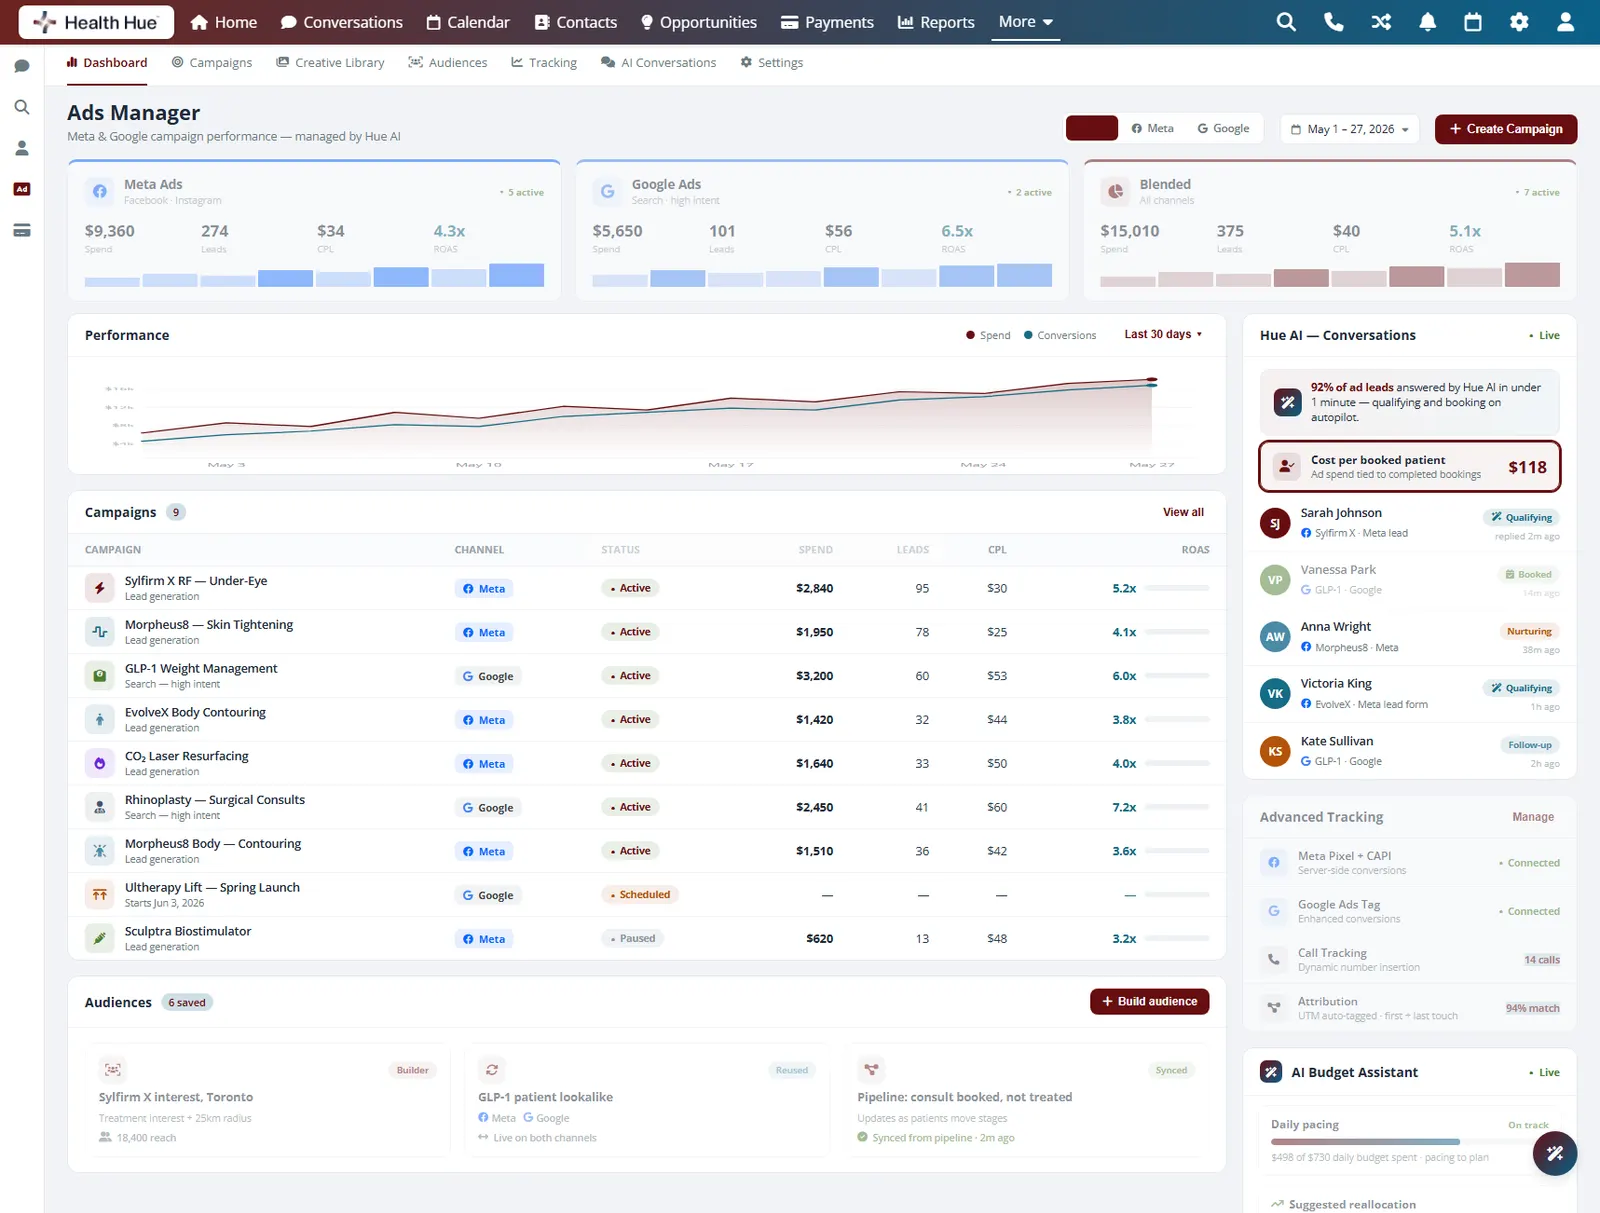Go to Conversations in the top menu
The width and height of the screenshot is (1600, 1213).
342,22
